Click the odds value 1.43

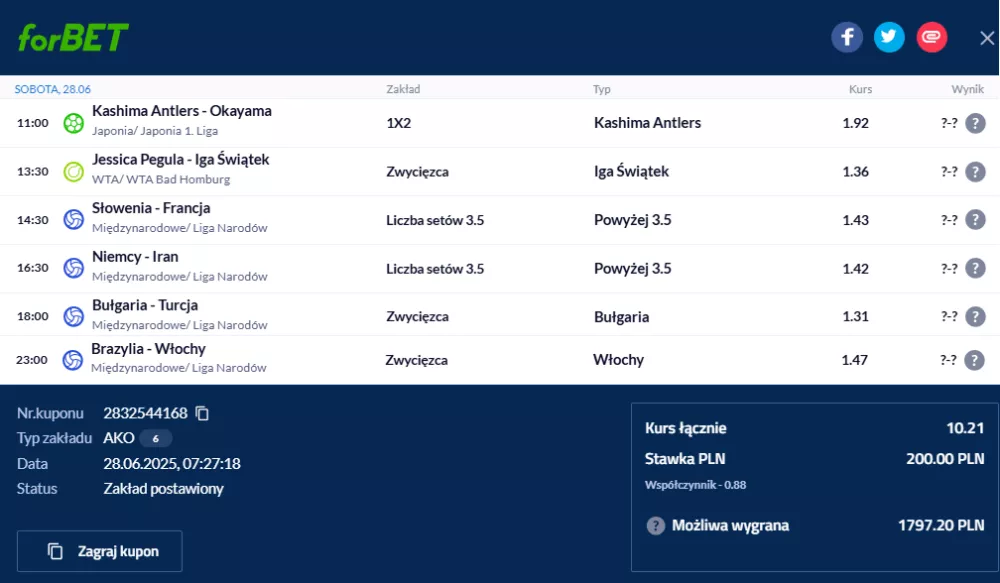tap(855, 220)
